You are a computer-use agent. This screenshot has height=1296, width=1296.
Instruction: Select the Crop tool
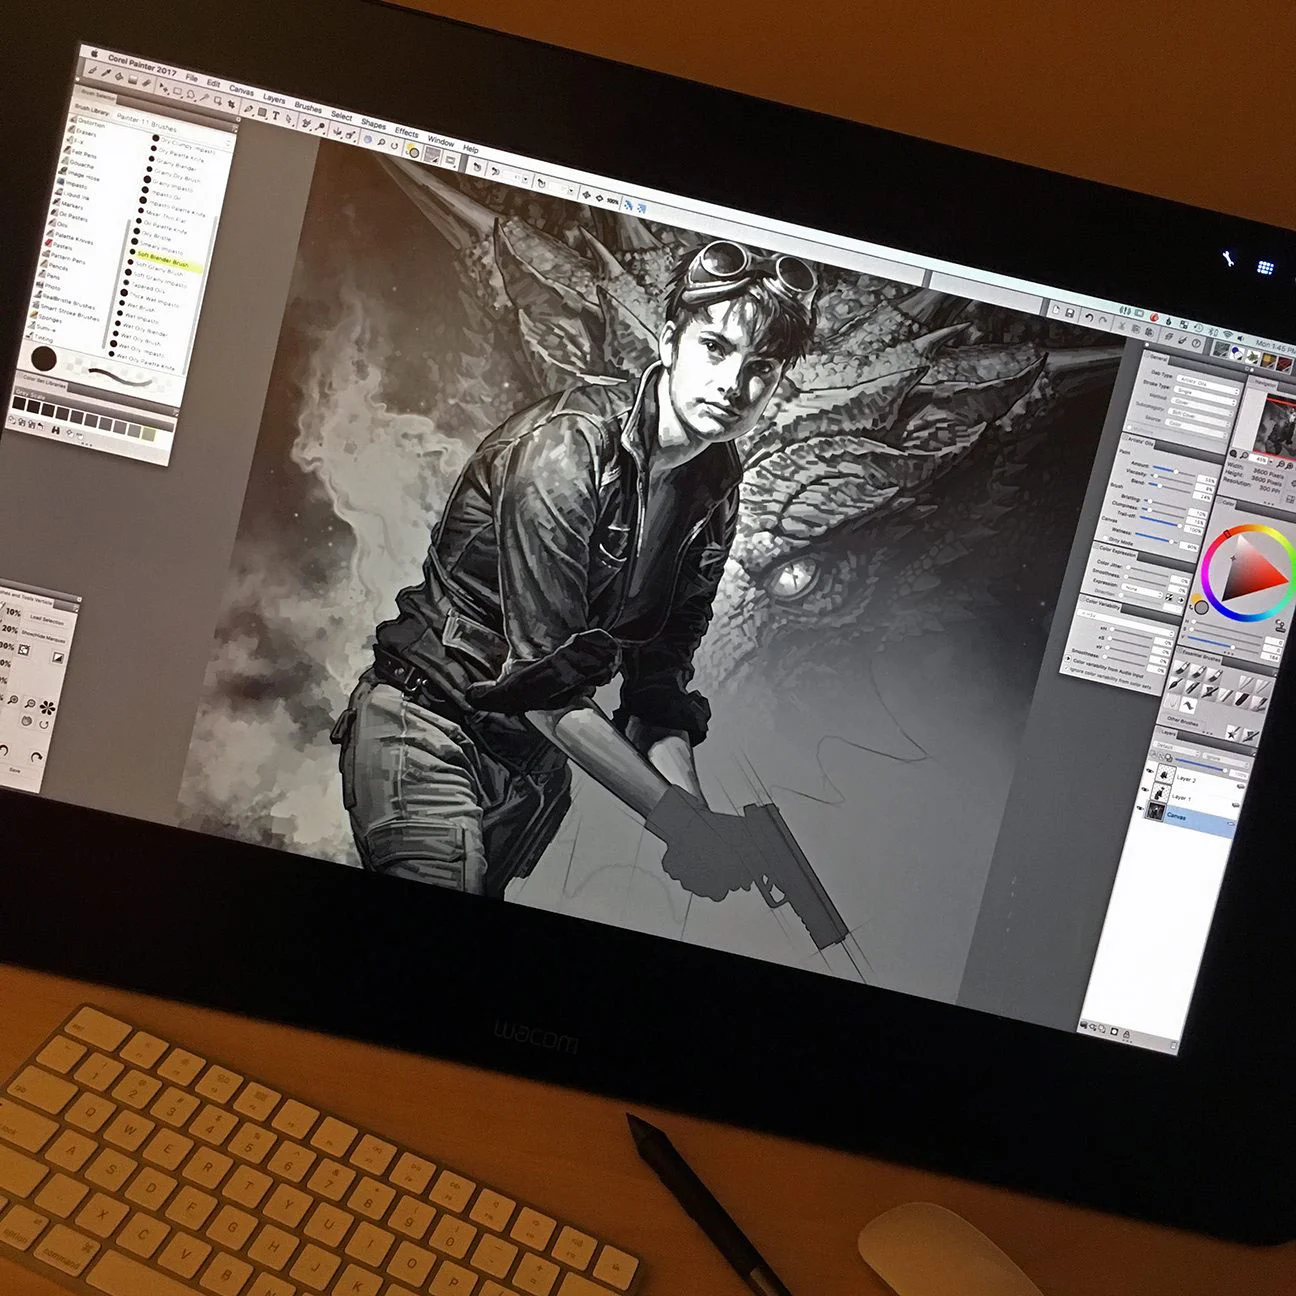tap(231, 104)
